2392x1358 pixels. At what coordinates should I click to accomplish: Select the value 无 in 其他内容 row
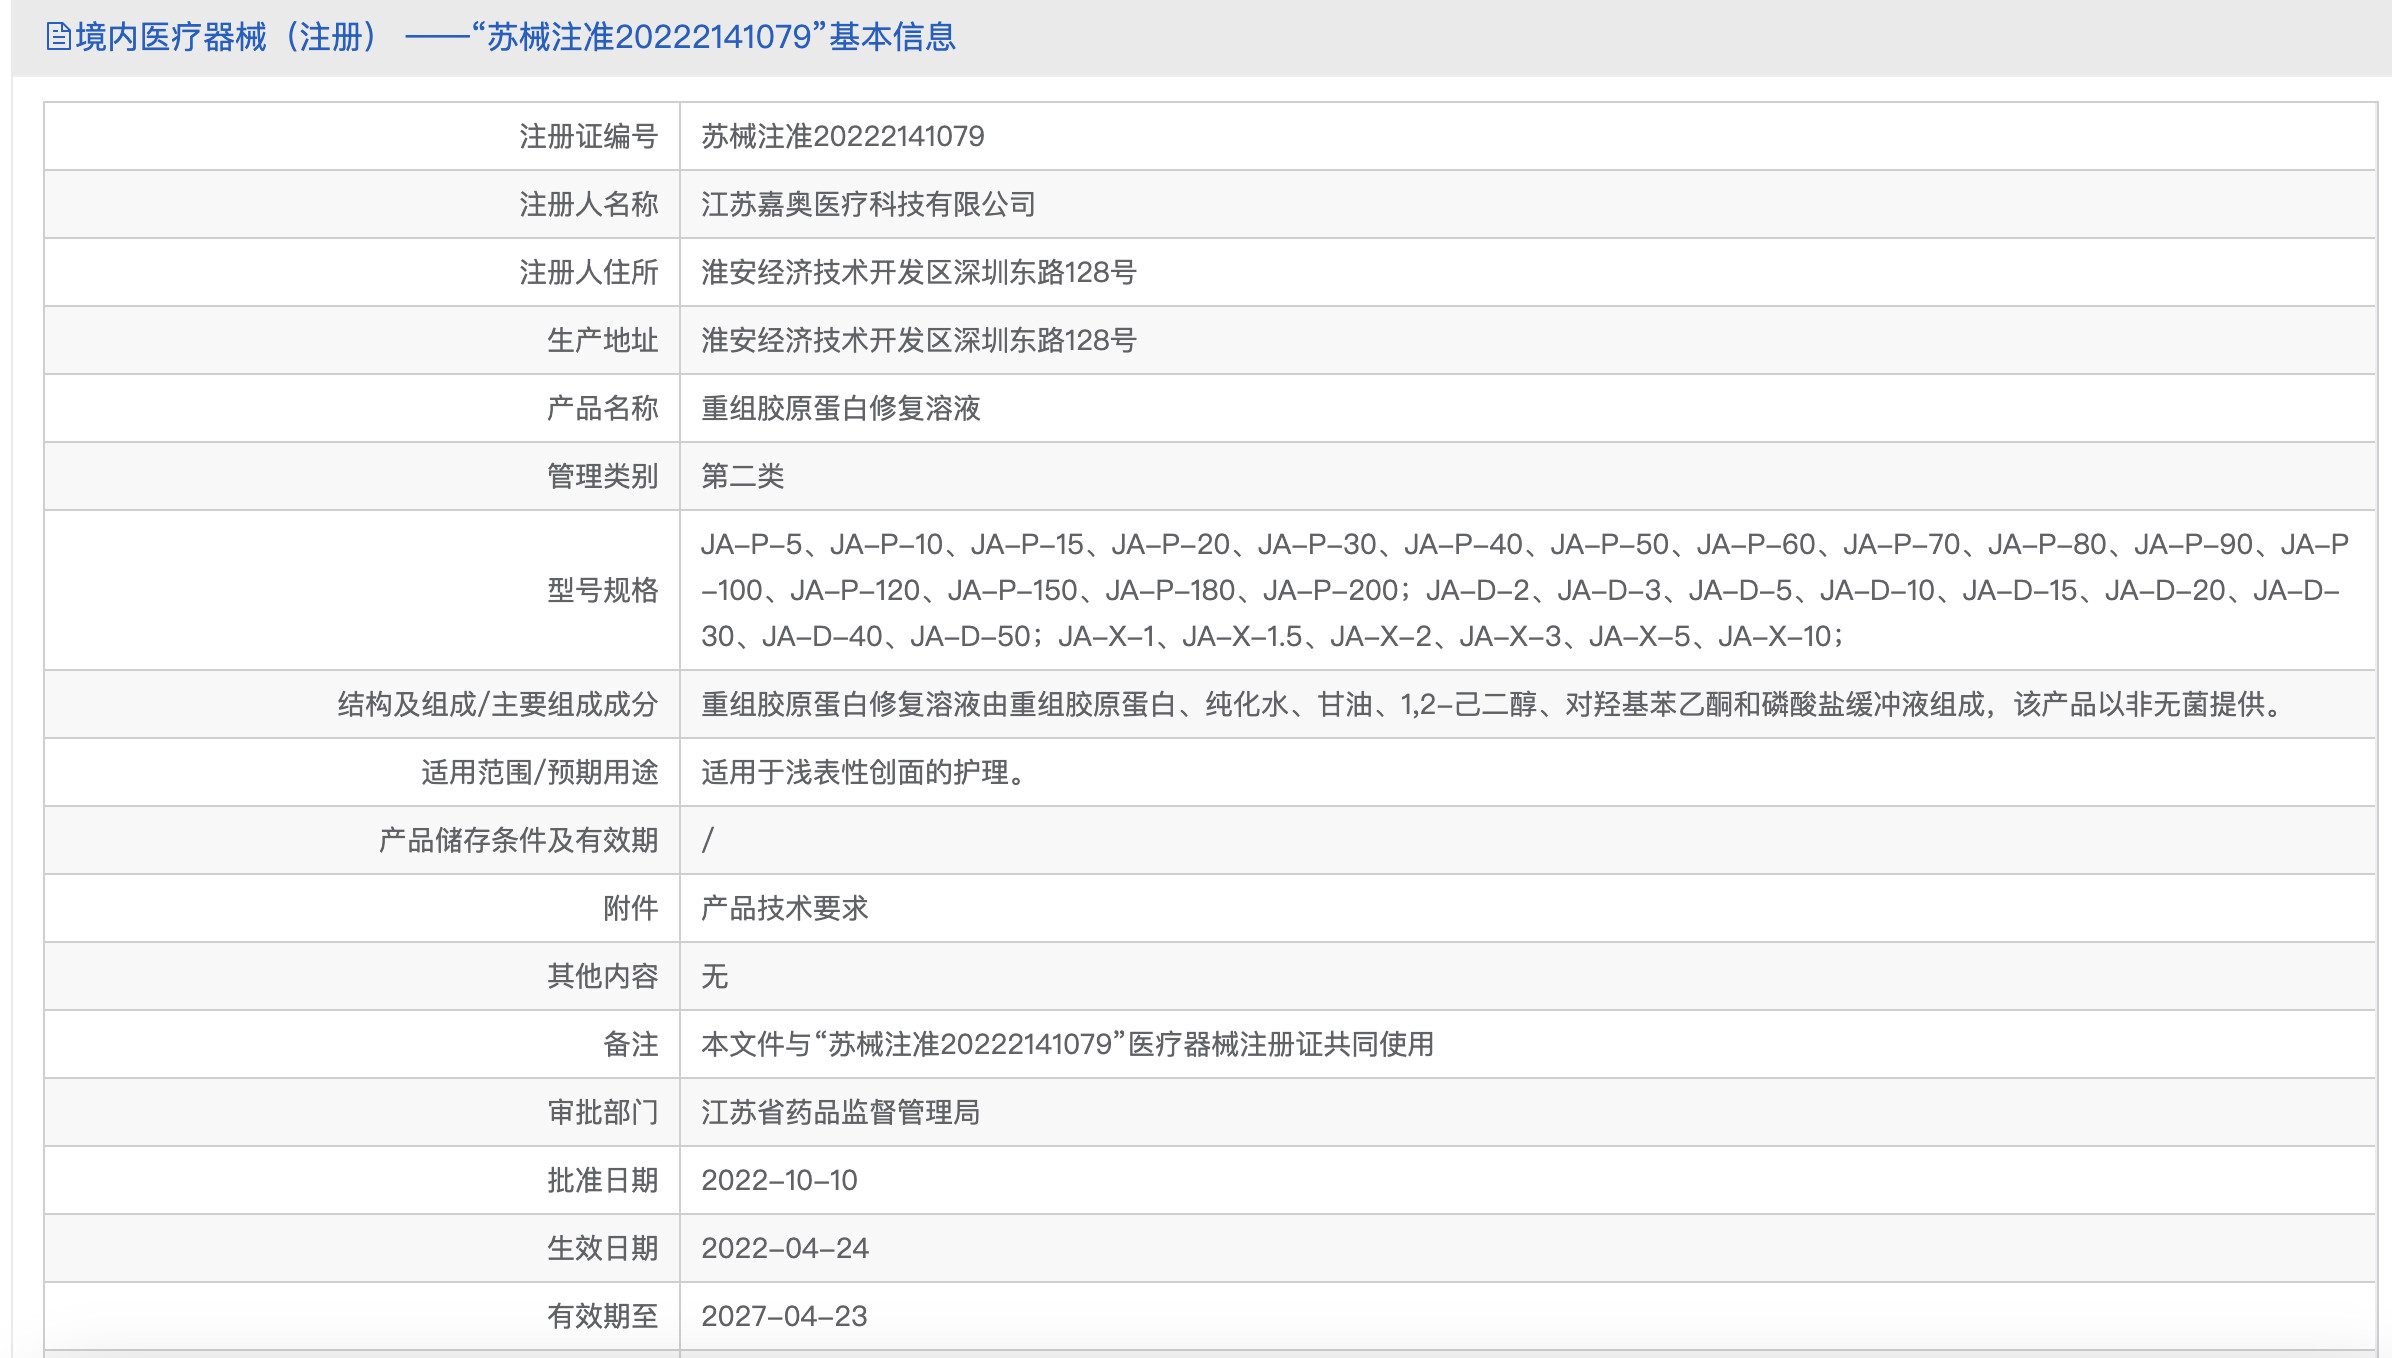coord(714,976)
